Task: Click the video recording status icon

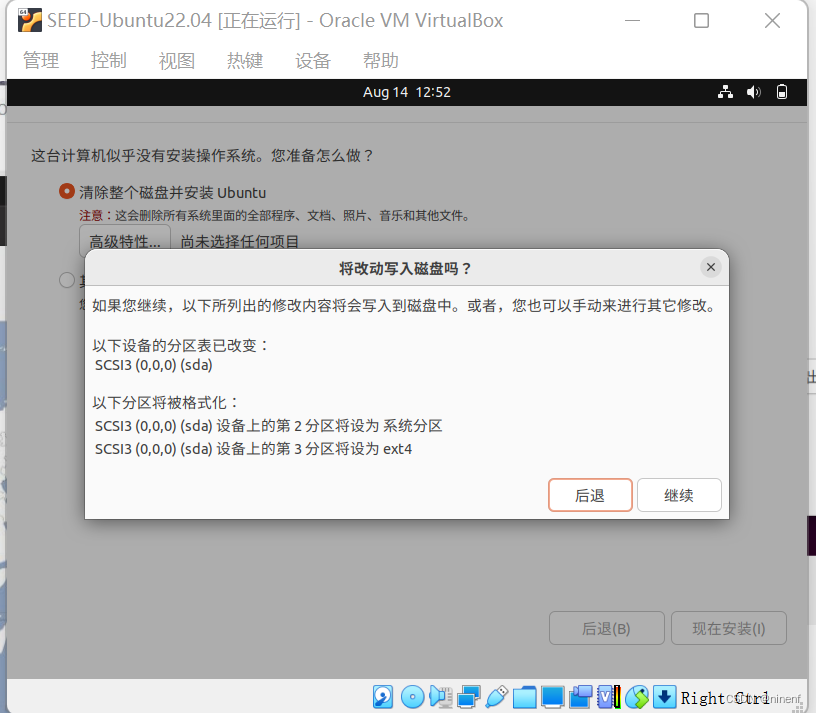Action: click(581, 697)
